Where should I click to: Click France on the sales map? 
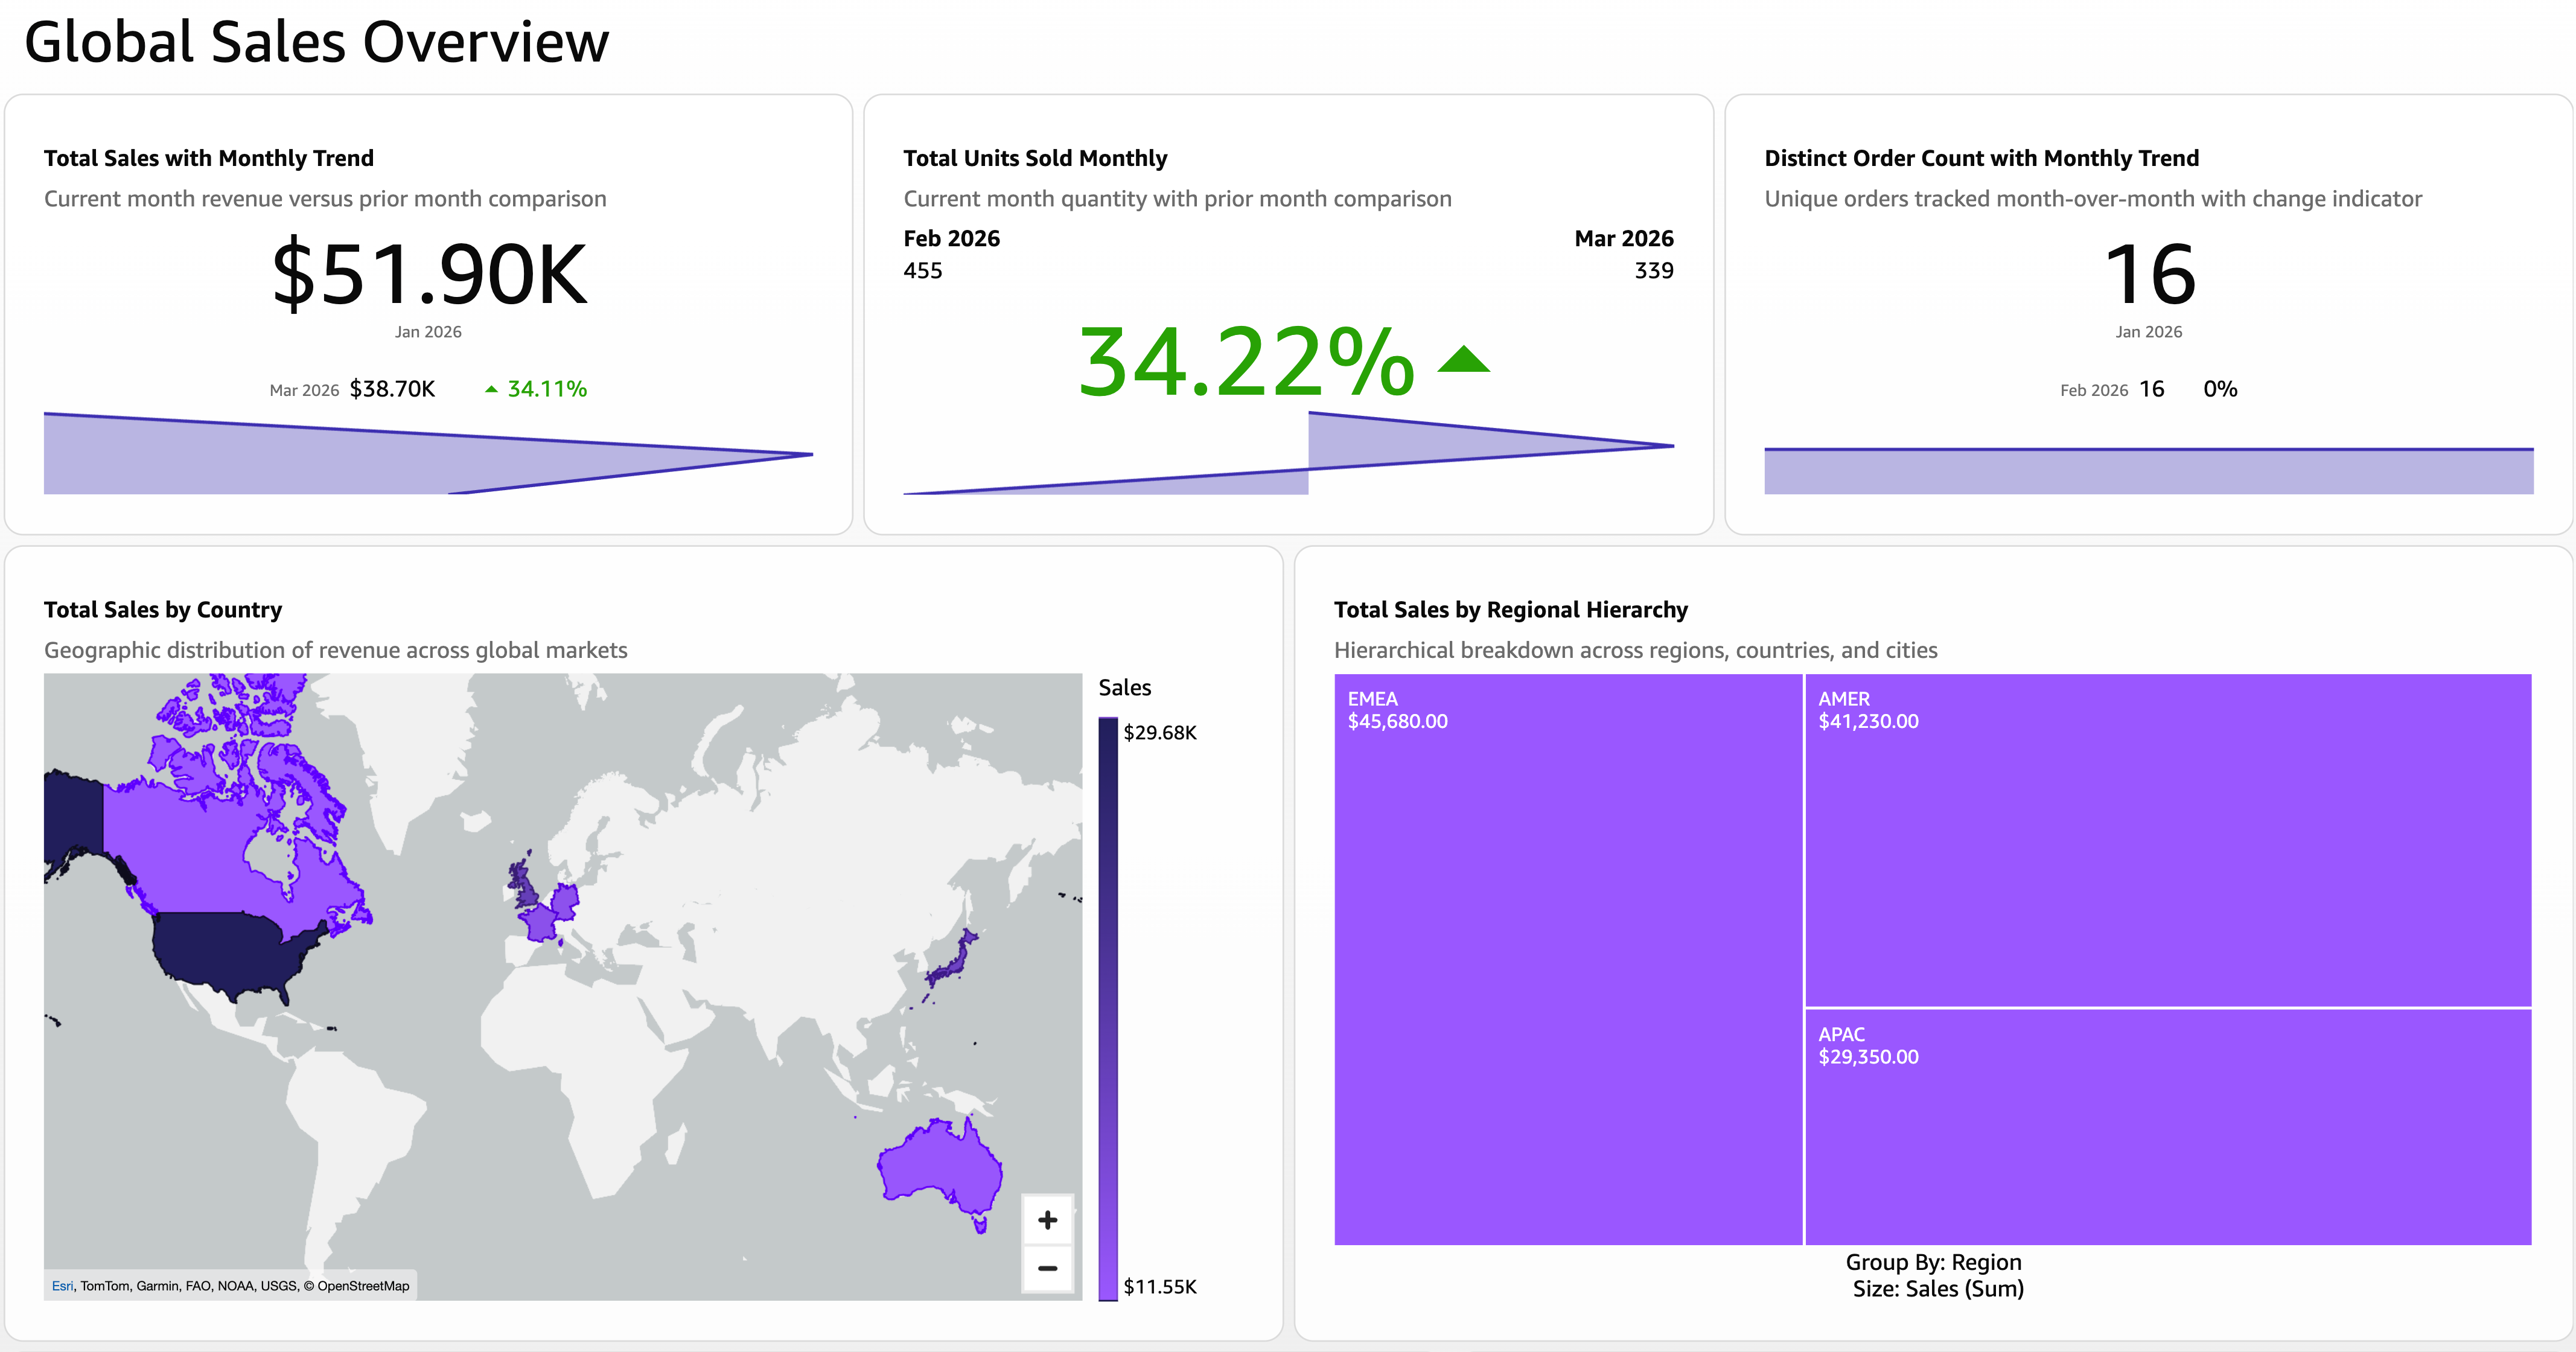(542, 923)
